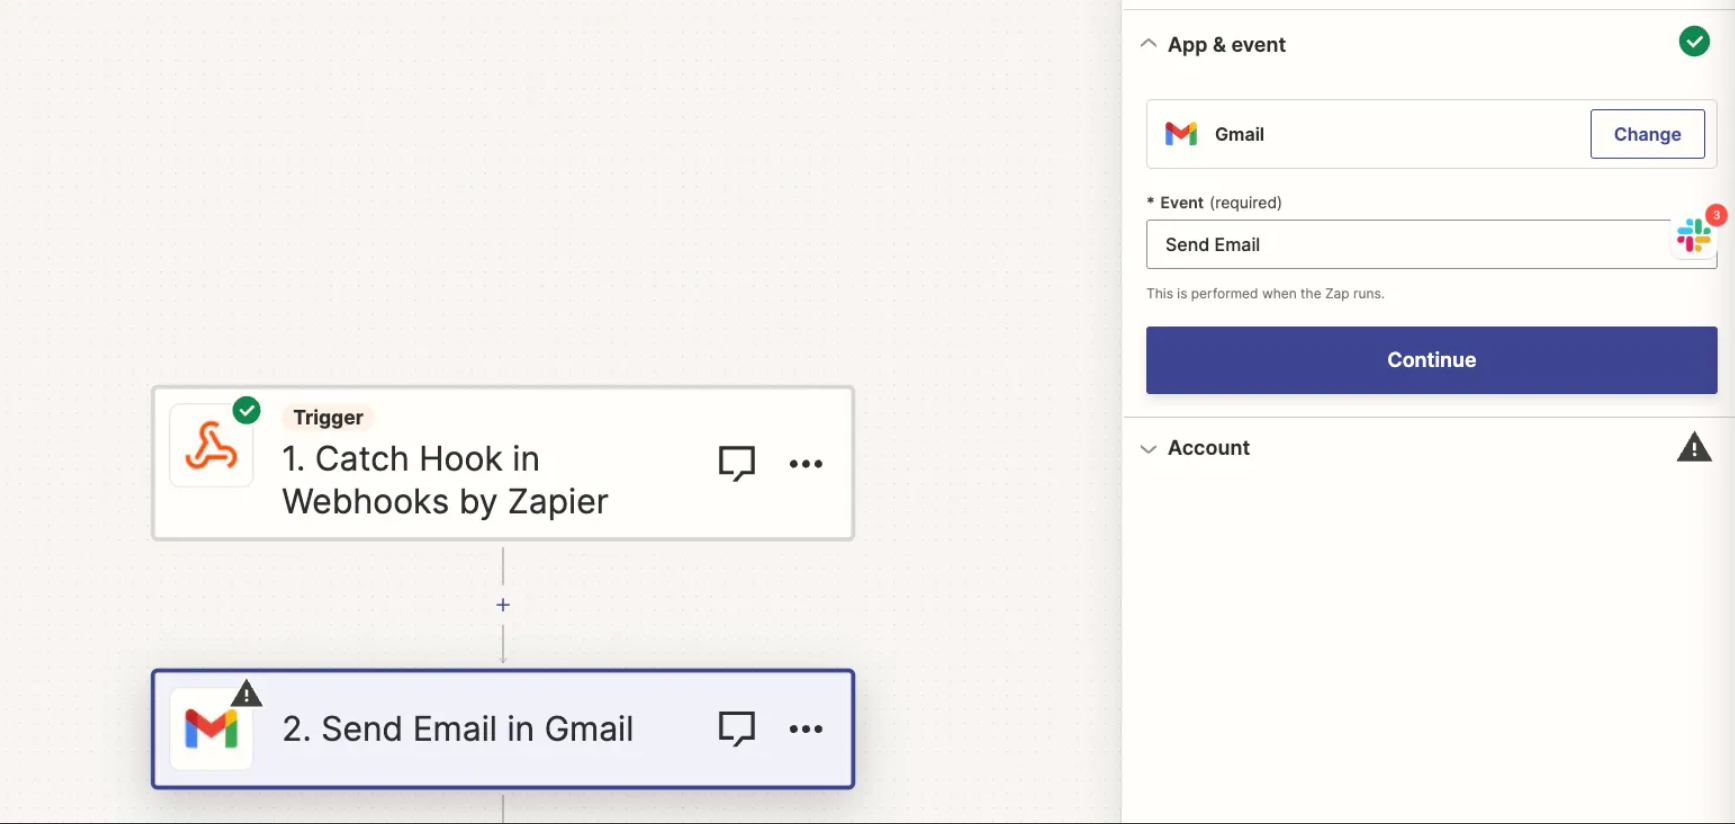Click the plus icon to add a step
Image resolution: width=1735 pixels, height=824 pixels.
(503, 605)
